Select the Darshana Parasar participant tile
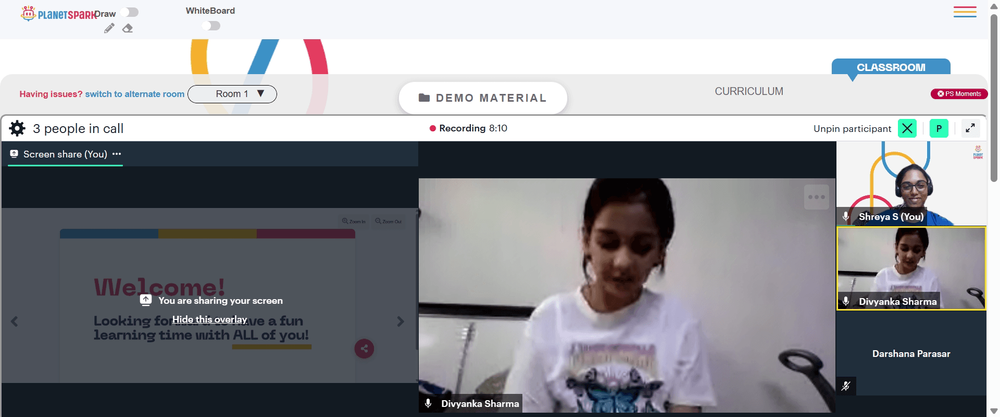Viewport: 1000px width, 417px height. pyautogui.click(x=911, y=353)
